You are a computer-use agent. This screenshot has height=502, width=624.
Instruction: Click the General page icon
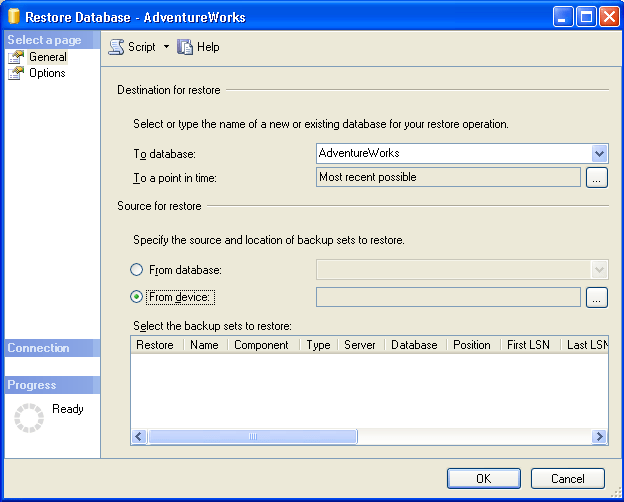point(16,57)
